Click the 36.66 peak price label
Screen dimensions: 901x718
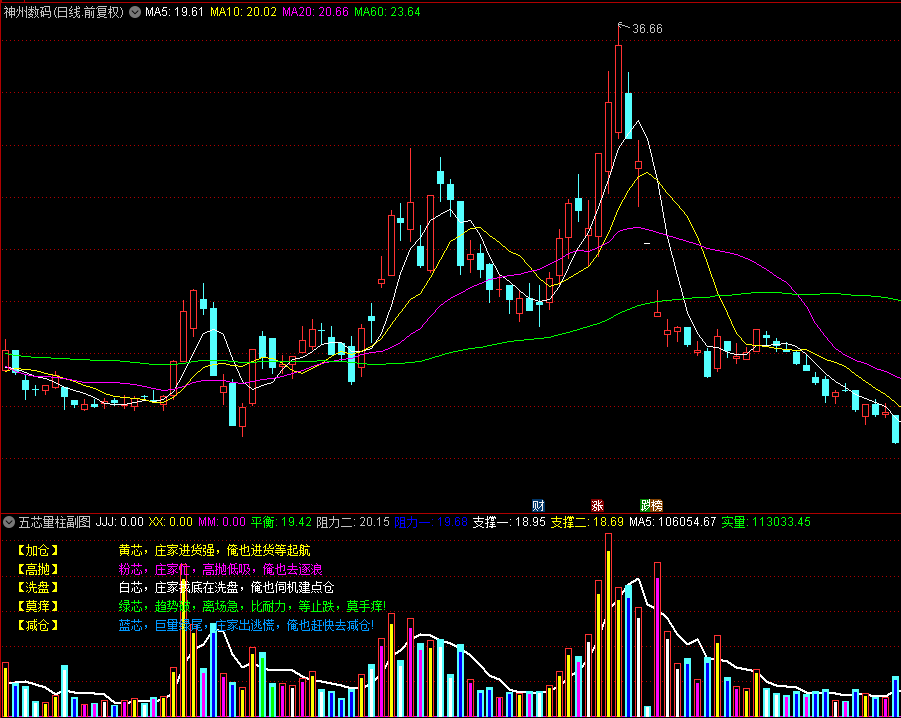[x=647, y=29]
